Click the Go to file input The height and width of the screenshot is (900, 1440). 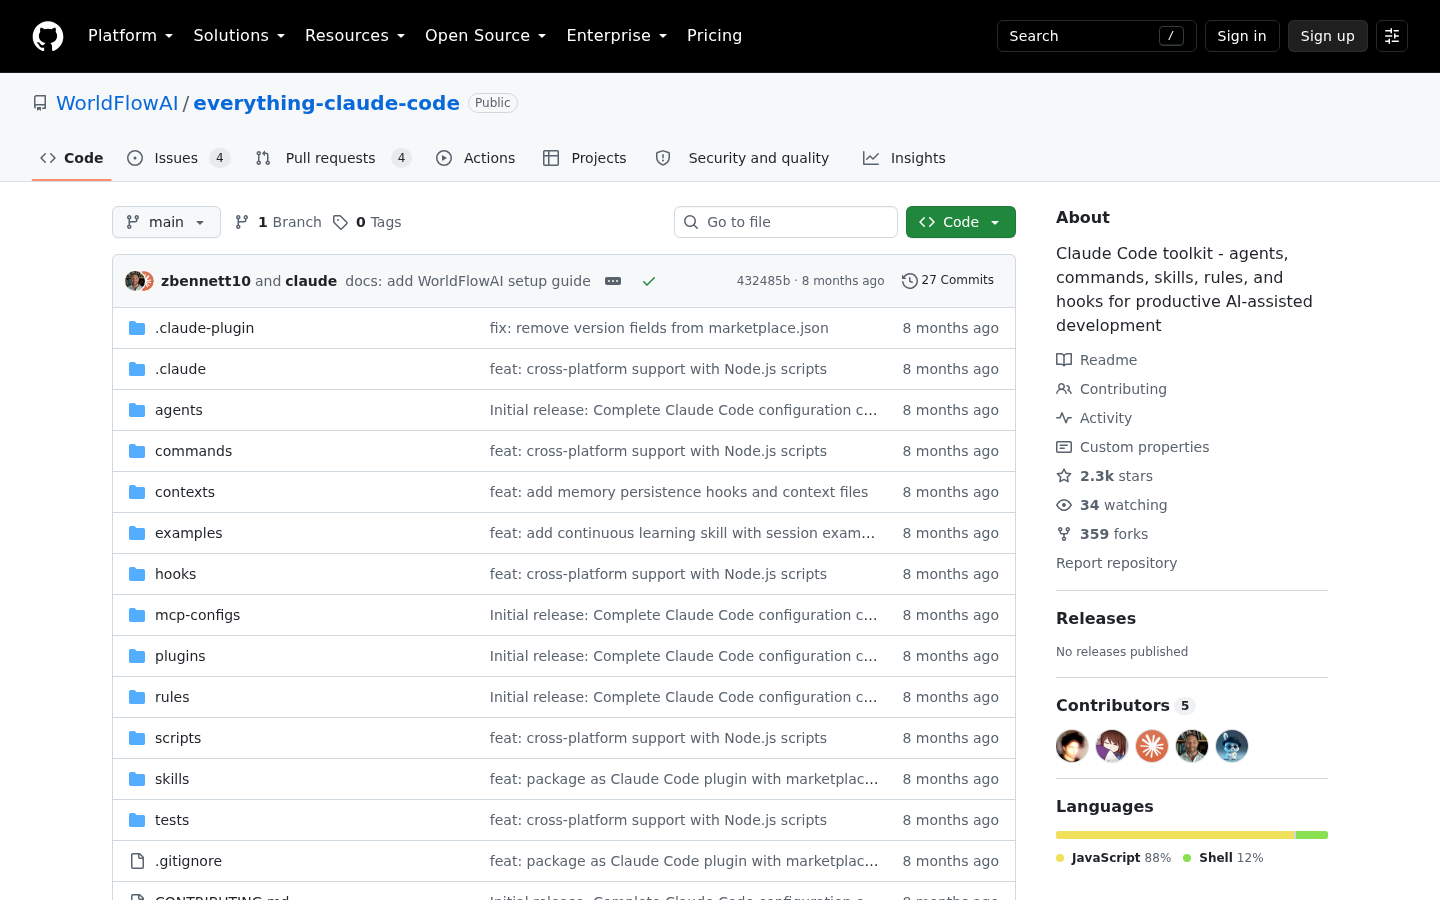click(786, 222)
